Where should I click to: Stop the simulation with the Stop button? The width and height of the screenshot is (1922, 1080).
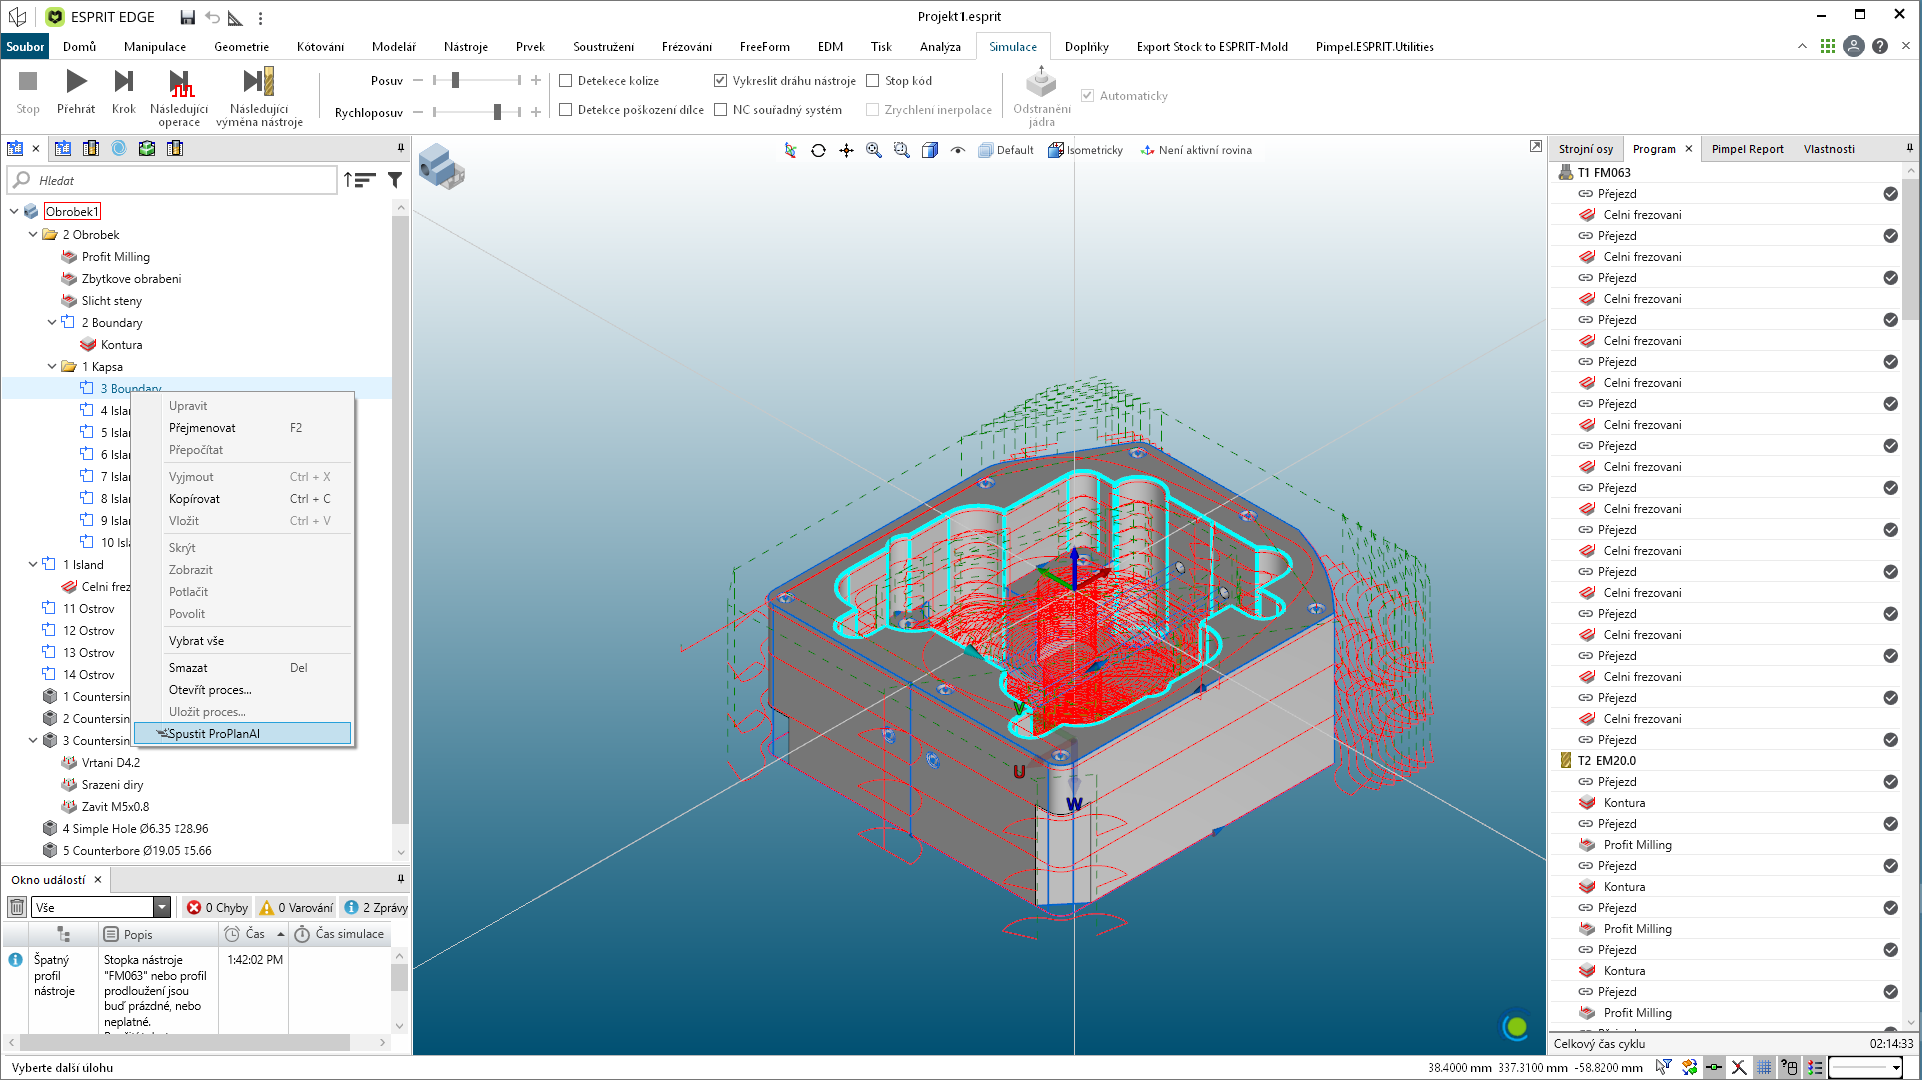(28, 91)
